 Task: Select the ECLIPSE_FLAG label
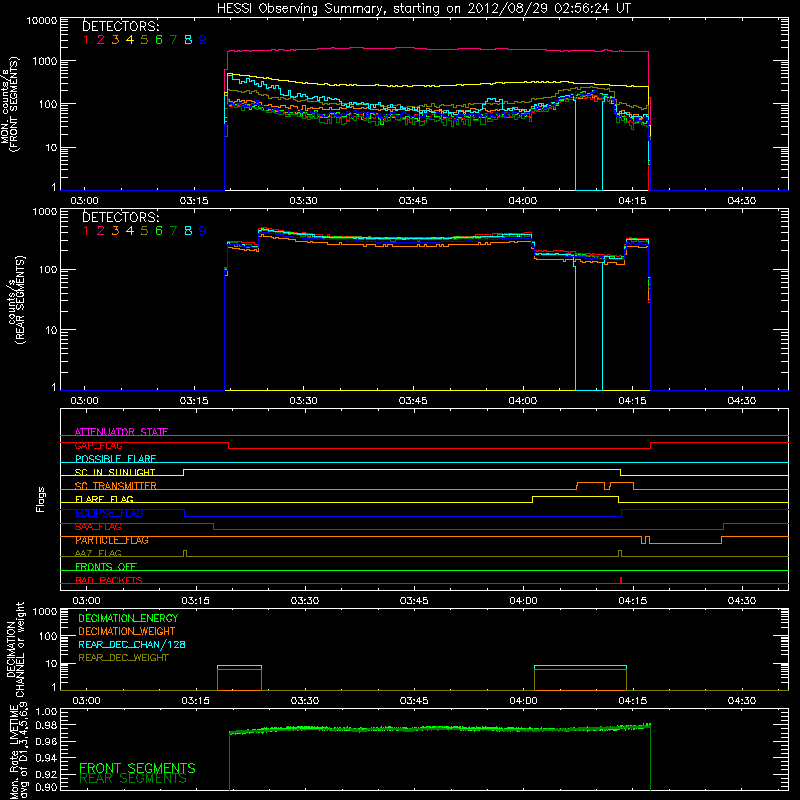pos(109,513)
